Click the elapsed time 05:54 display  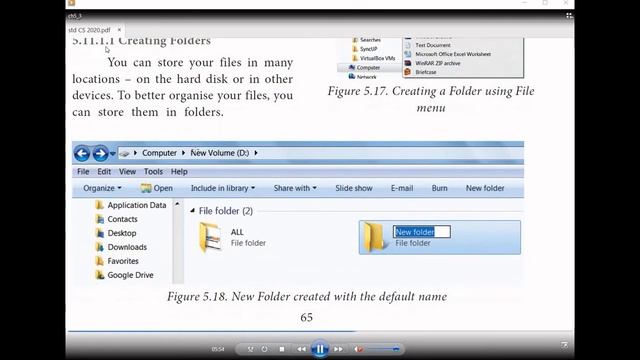(x=218, y=349)
